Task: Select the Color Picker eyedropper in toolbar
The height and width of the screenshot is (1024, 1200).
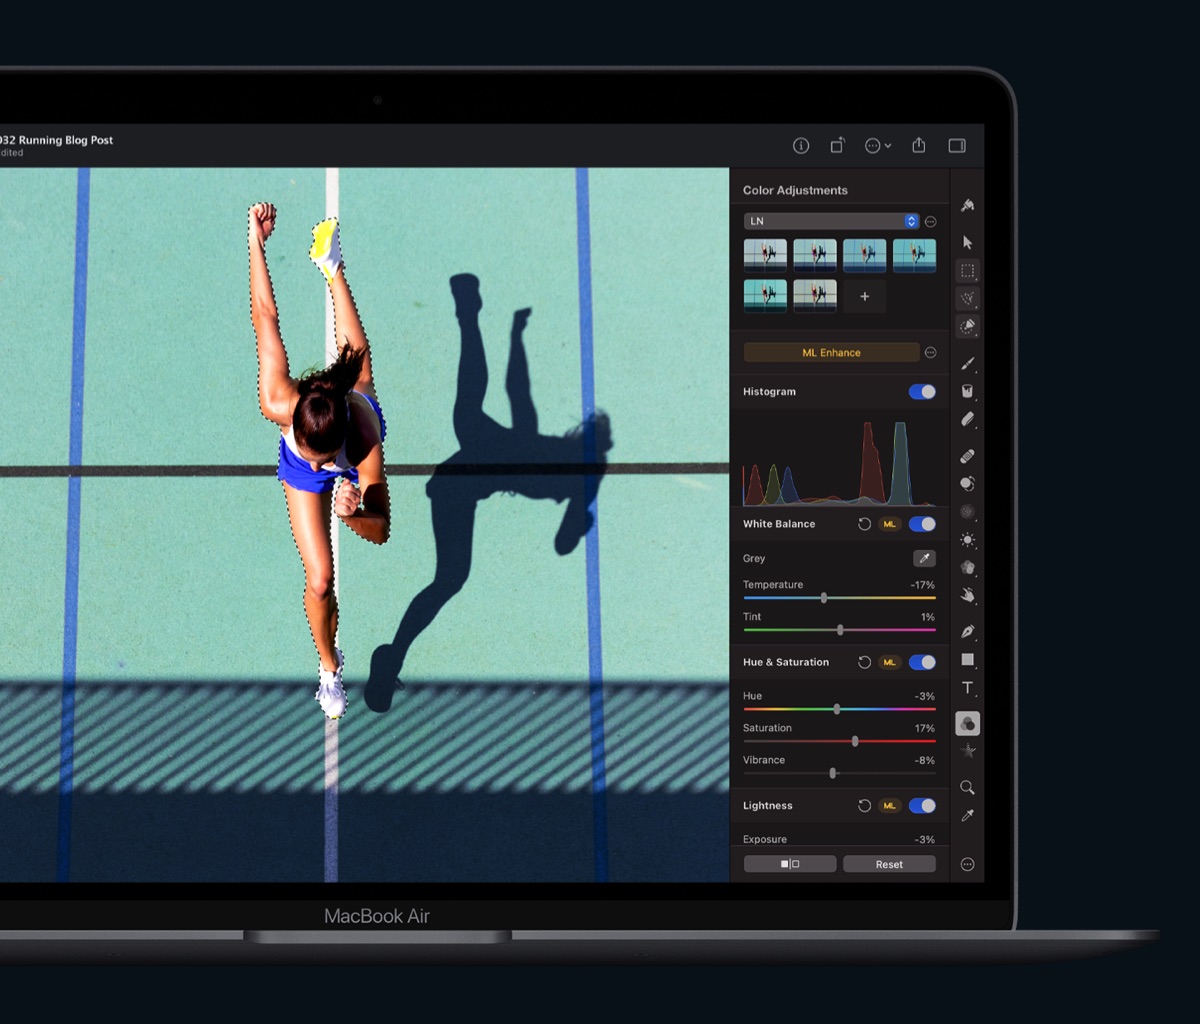Action: [967, 816]
